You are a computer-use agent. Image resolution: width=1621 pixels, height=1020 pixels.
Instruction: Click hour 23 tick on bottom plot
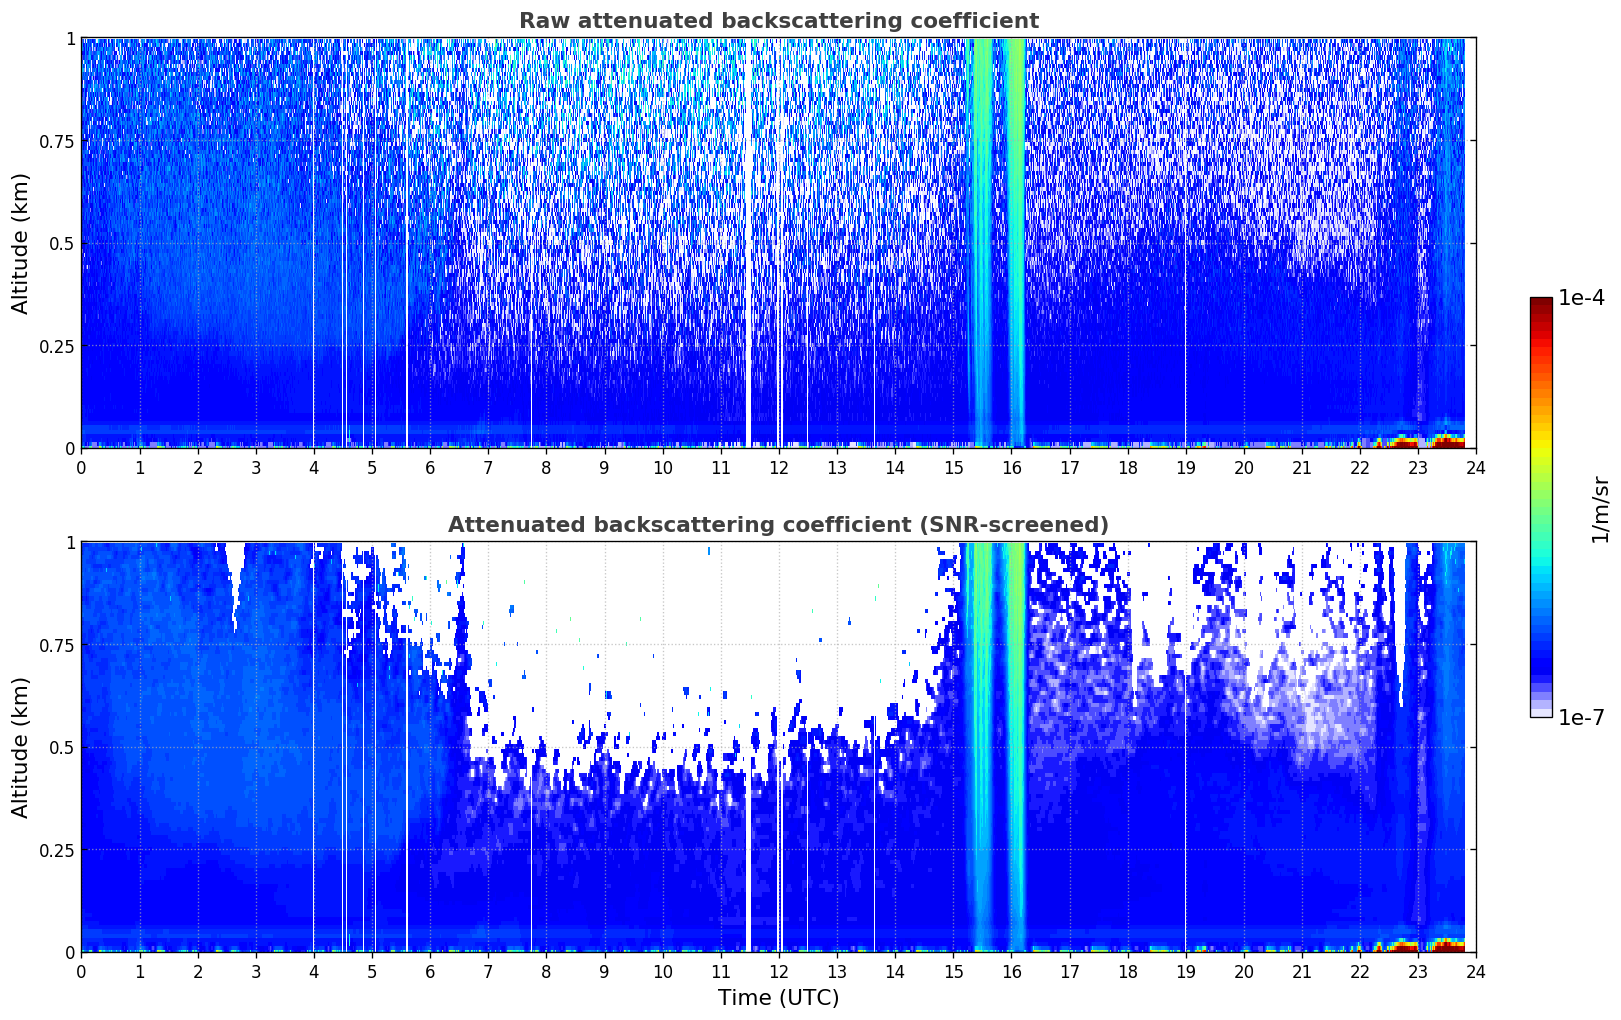click(x=1418, y=972)
